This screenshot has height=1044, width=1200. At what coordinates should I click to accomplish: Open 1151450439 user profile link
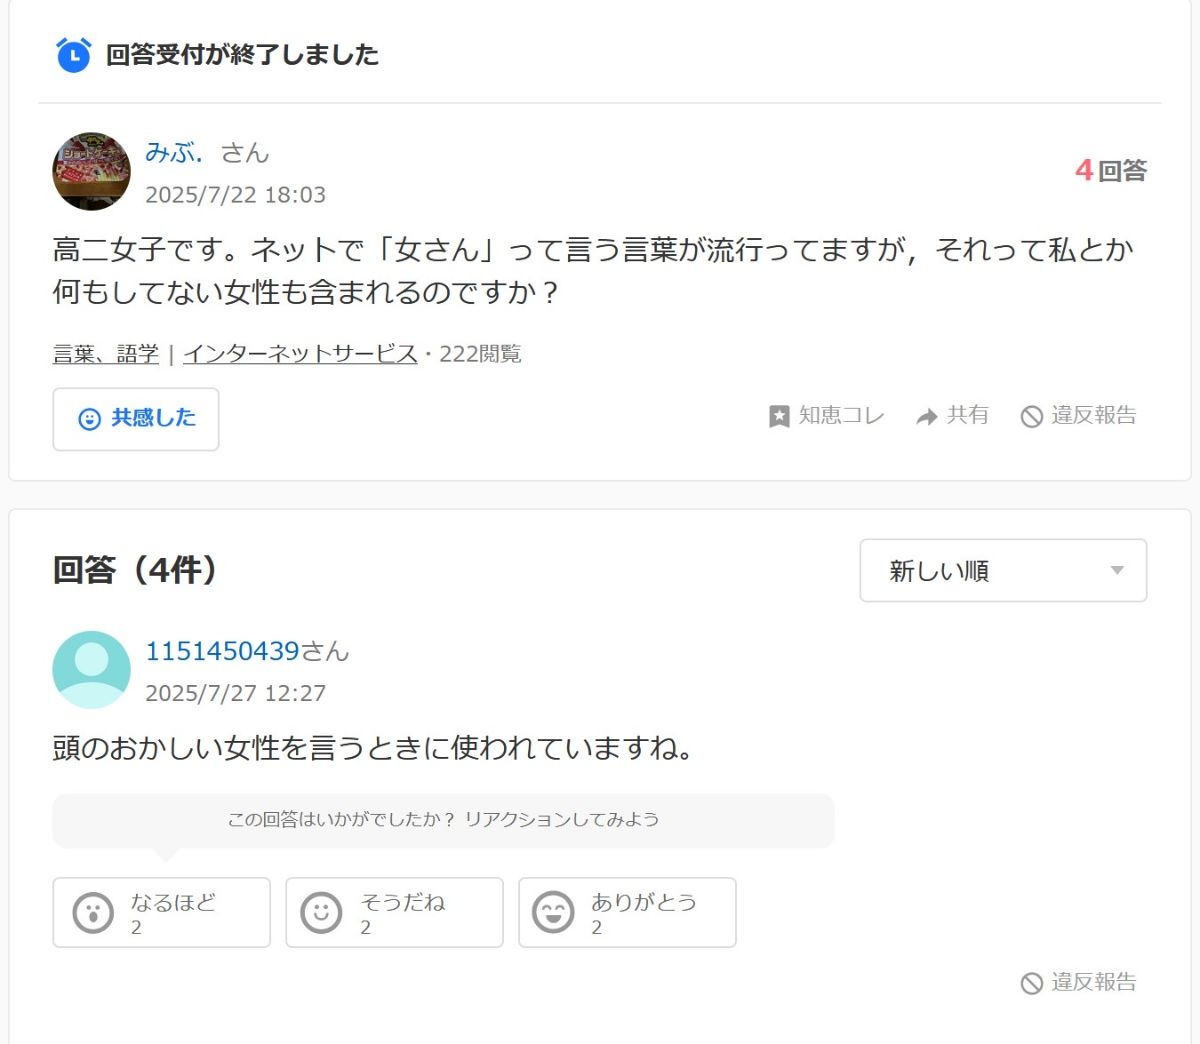point(222,652)
